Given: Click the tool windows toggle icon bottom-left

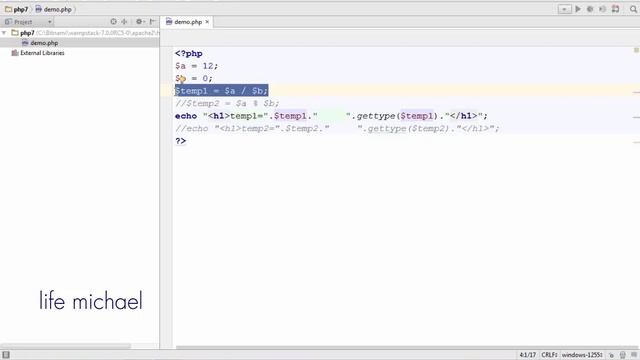Looking at the screenshot, I should click(6, 355).
